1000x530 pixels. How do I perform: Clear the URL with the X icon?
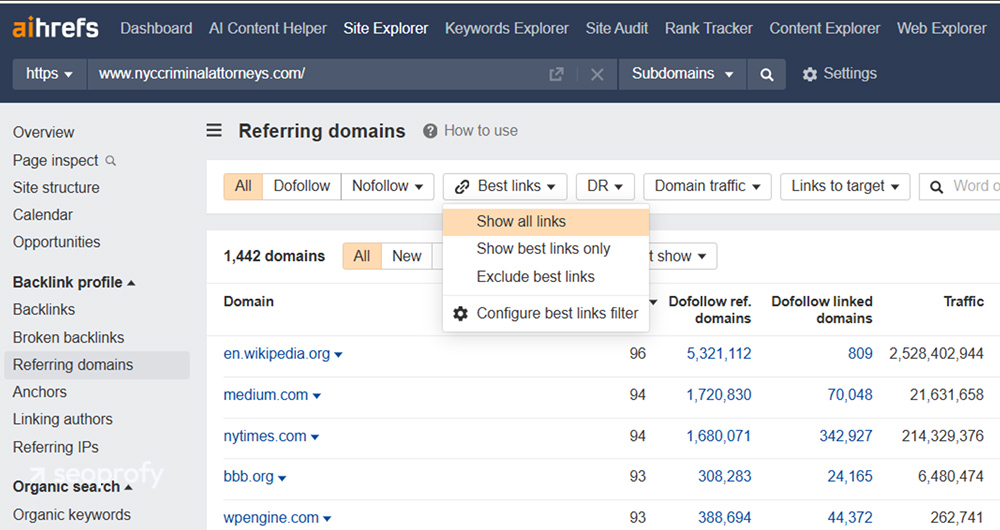coord(597,75)
